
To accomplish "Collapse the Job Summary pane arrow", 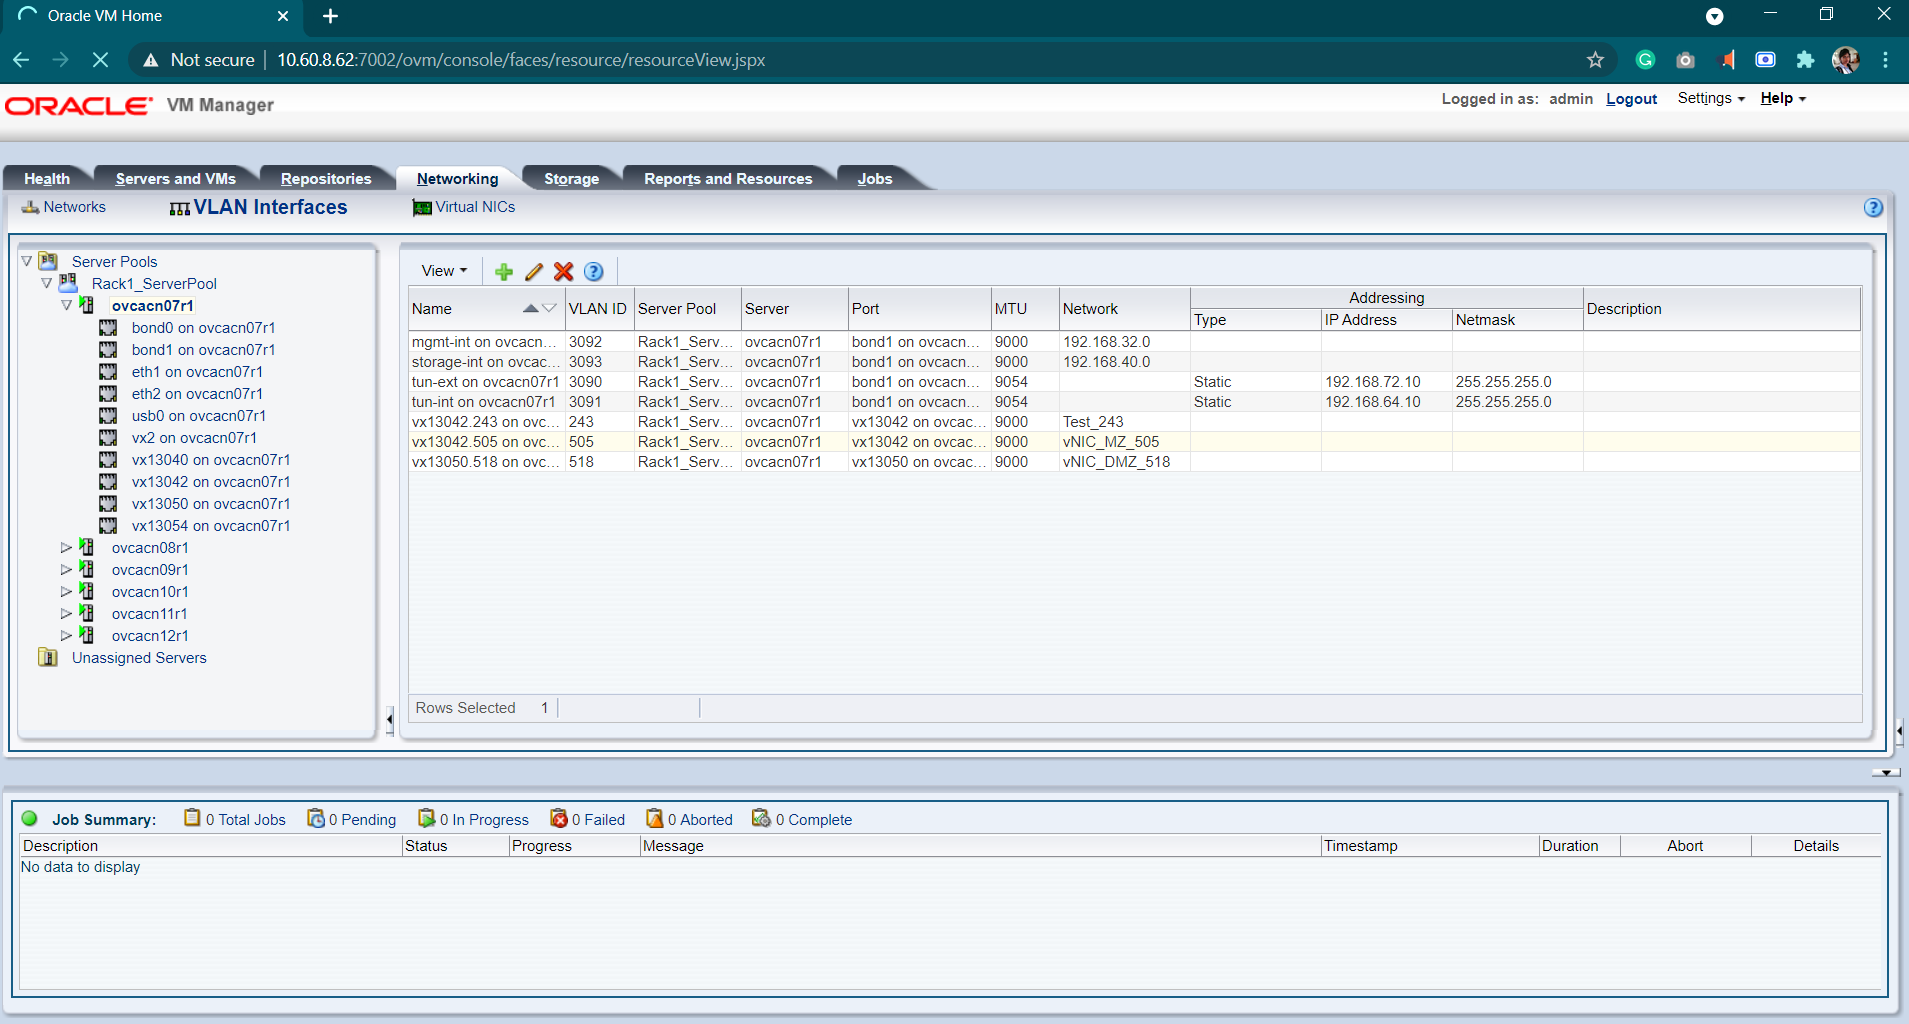I will (1886, 772).
